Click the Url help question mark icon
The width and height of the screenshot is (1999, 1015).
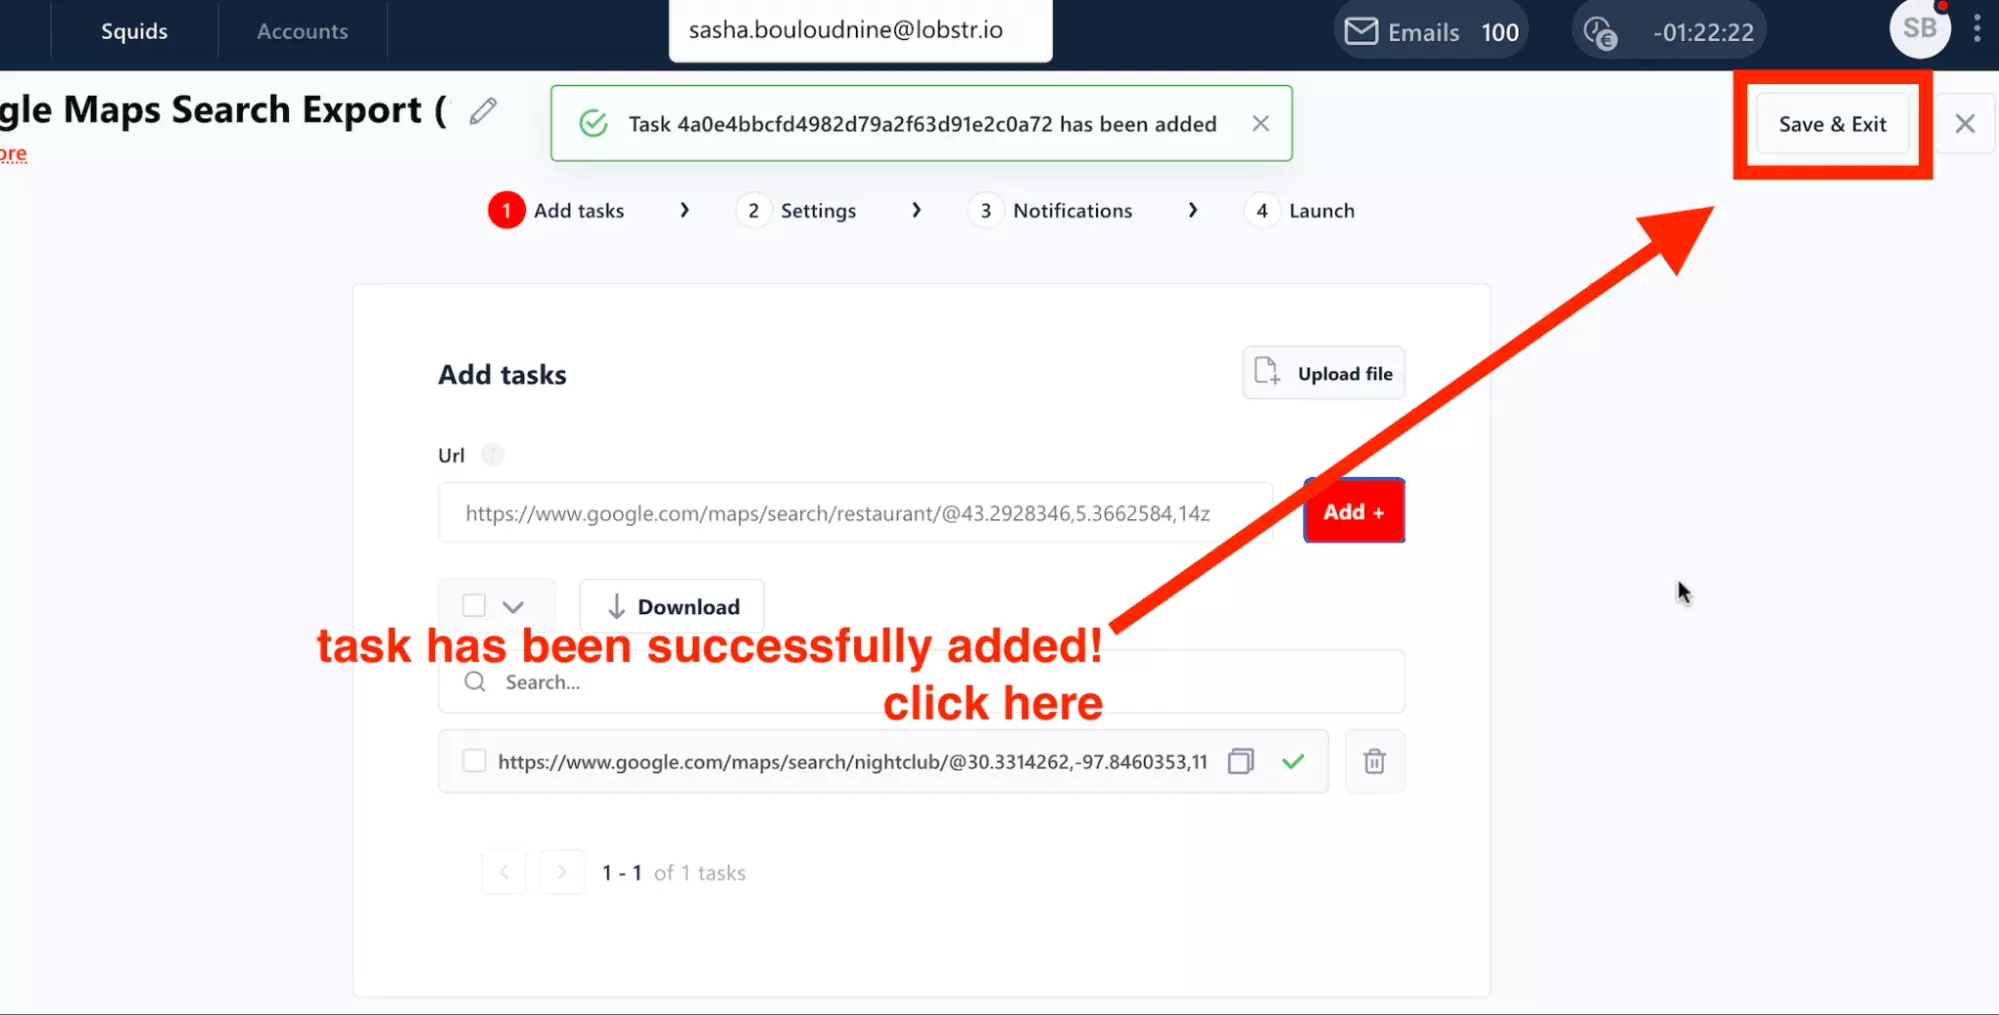coord(492,455)
